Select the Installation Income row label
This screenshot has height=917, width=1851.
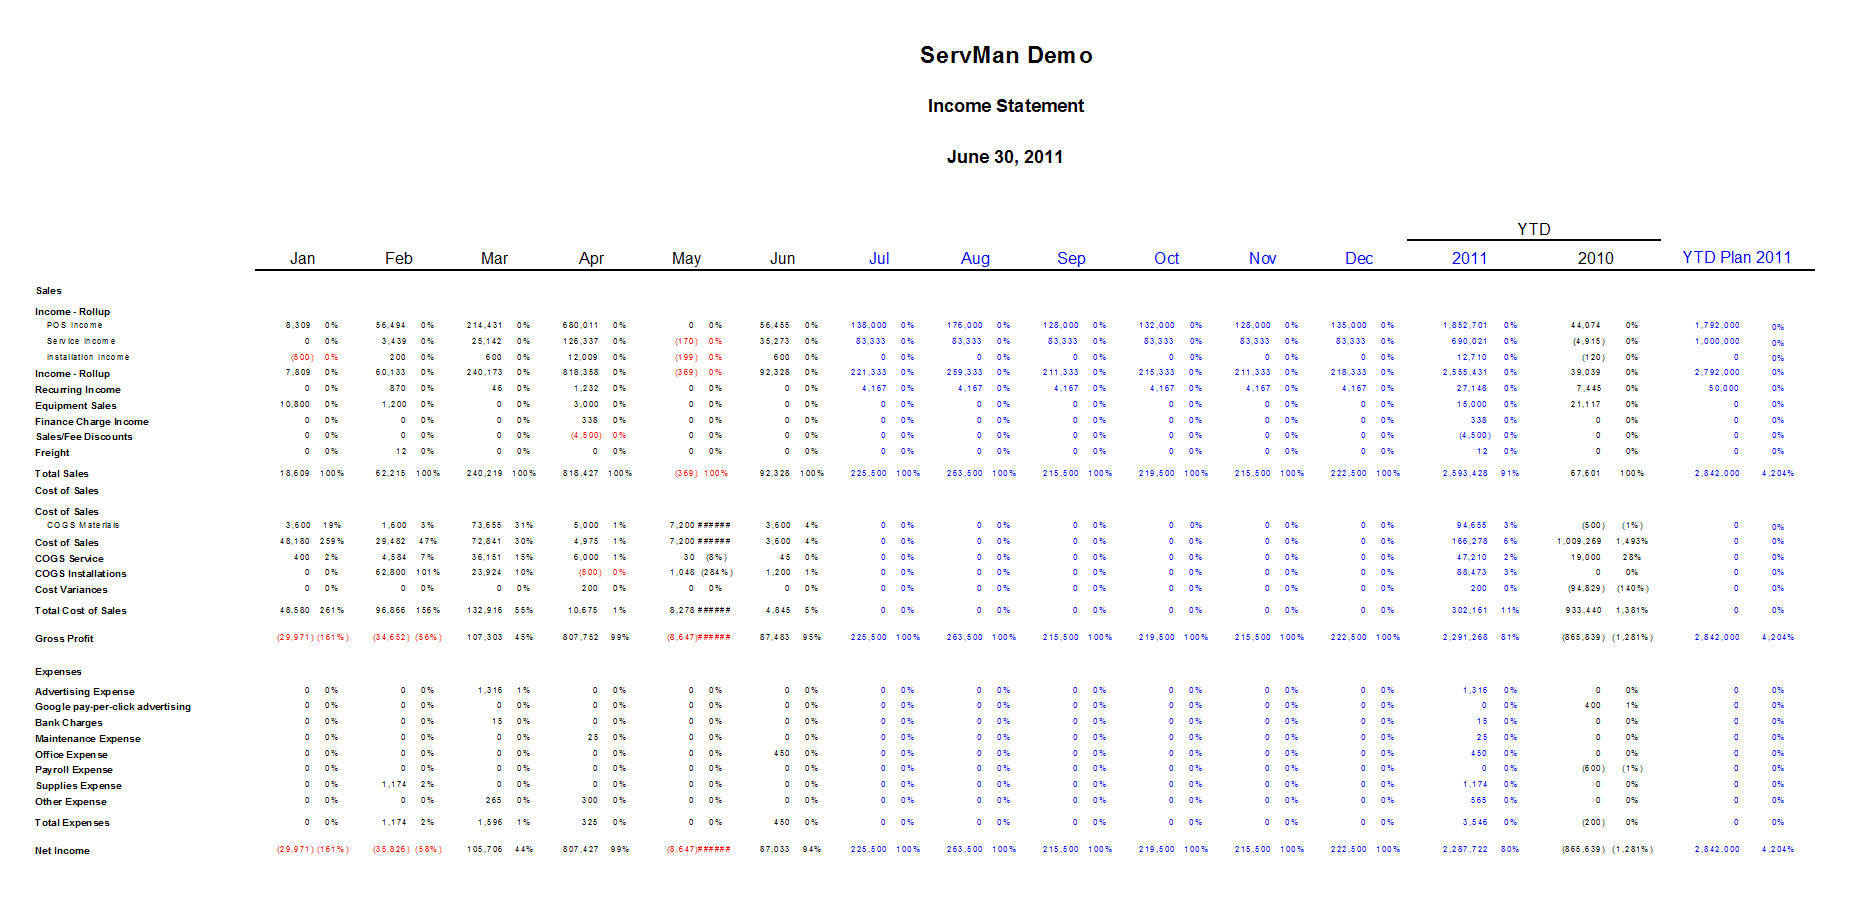88,357
